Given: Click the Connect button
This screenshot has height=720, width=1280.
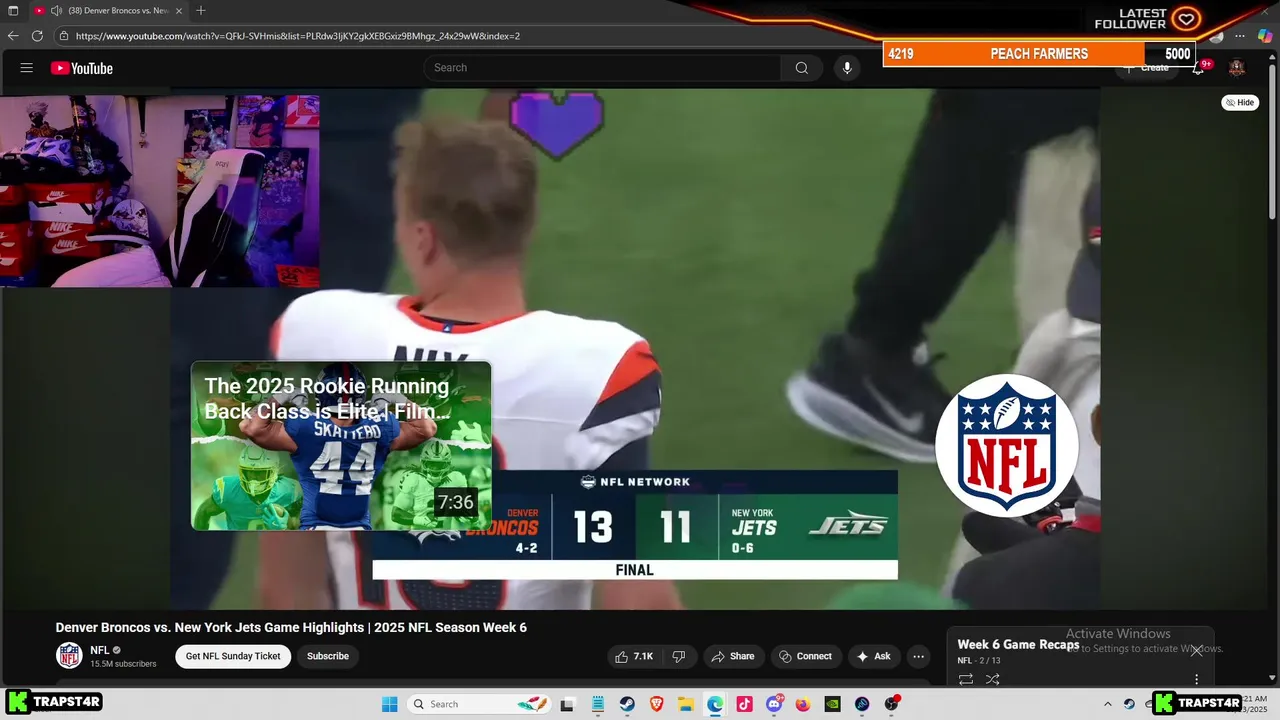Looking at the screenshot, I should [806, 656].
